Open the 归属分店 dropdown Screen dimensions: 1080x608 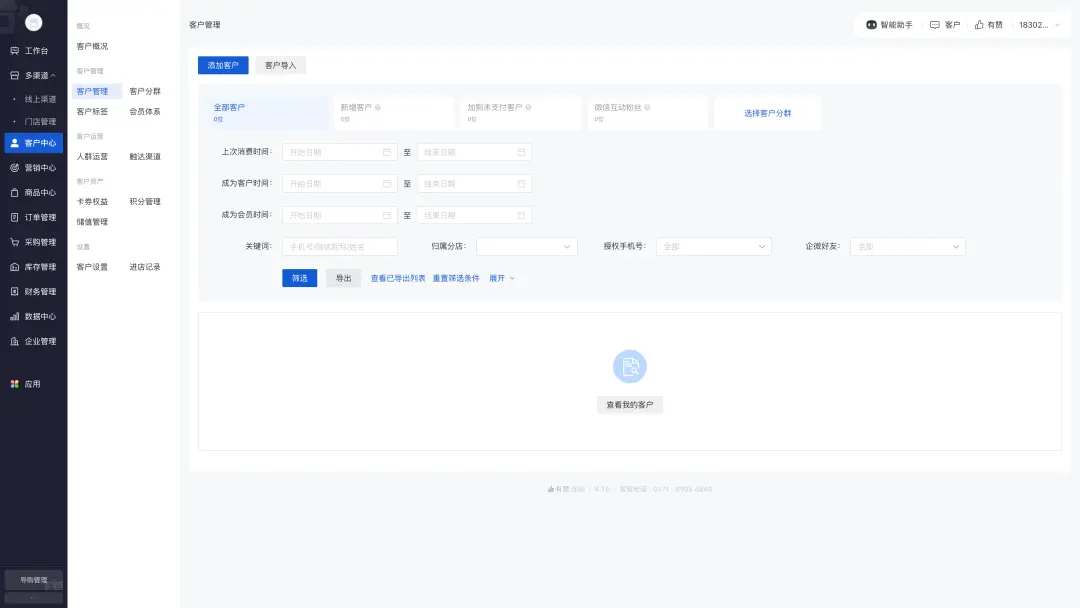(526, 246)
